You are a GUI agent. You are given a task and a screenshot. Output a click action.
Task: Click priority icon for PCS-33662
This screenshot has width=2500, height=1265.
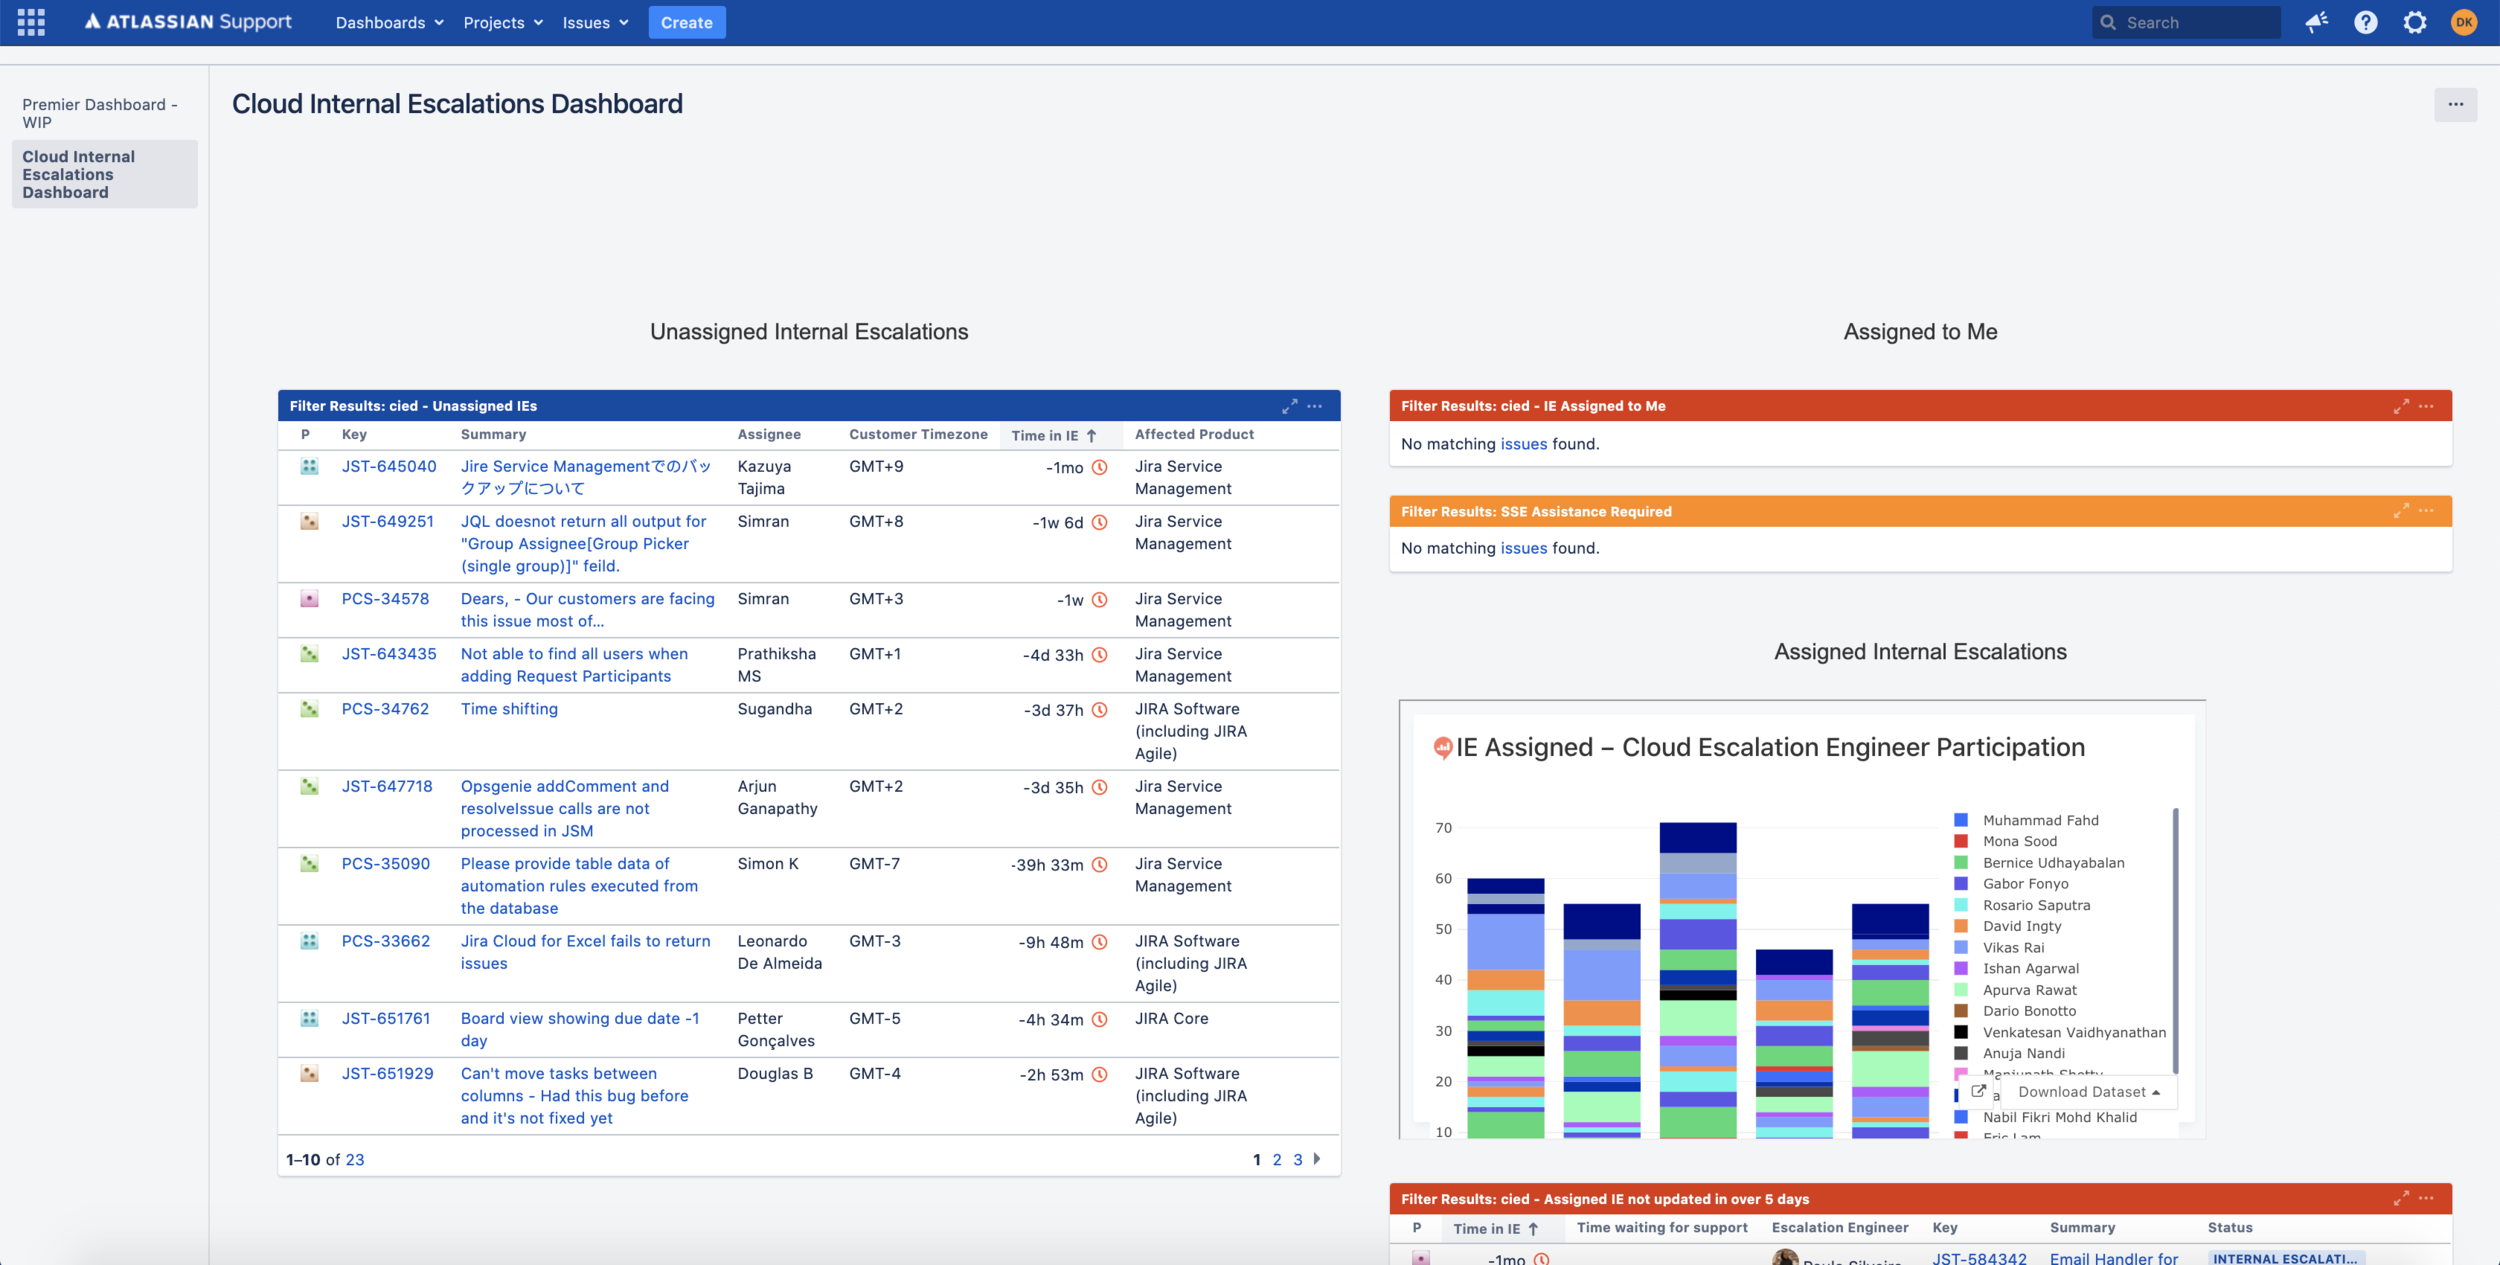point(309,941)
